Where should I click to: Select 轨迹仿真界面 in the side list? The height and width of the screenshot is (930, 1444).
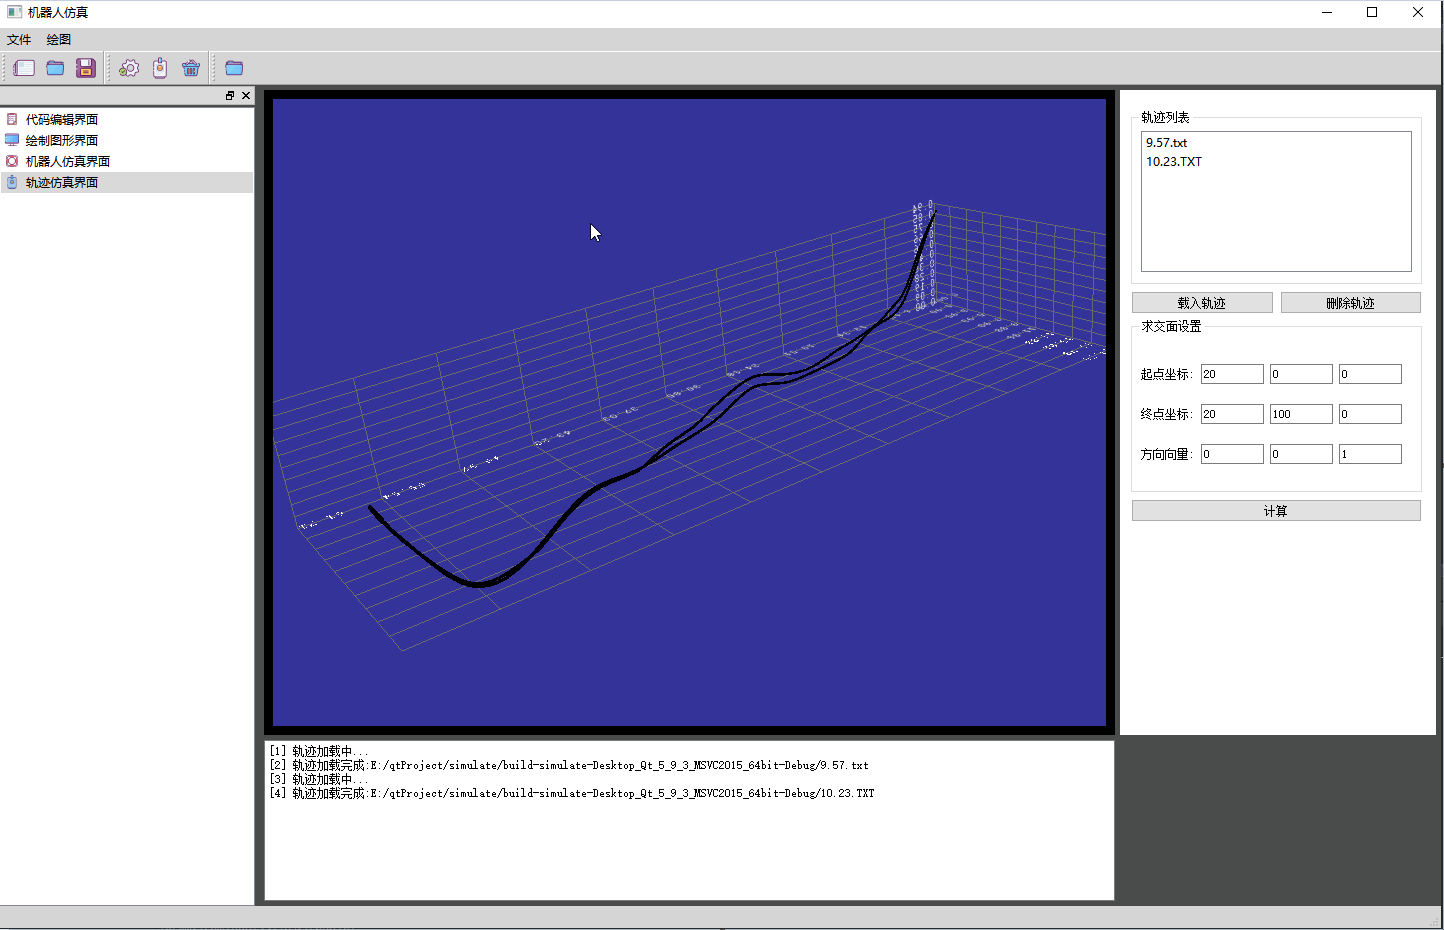127,182
